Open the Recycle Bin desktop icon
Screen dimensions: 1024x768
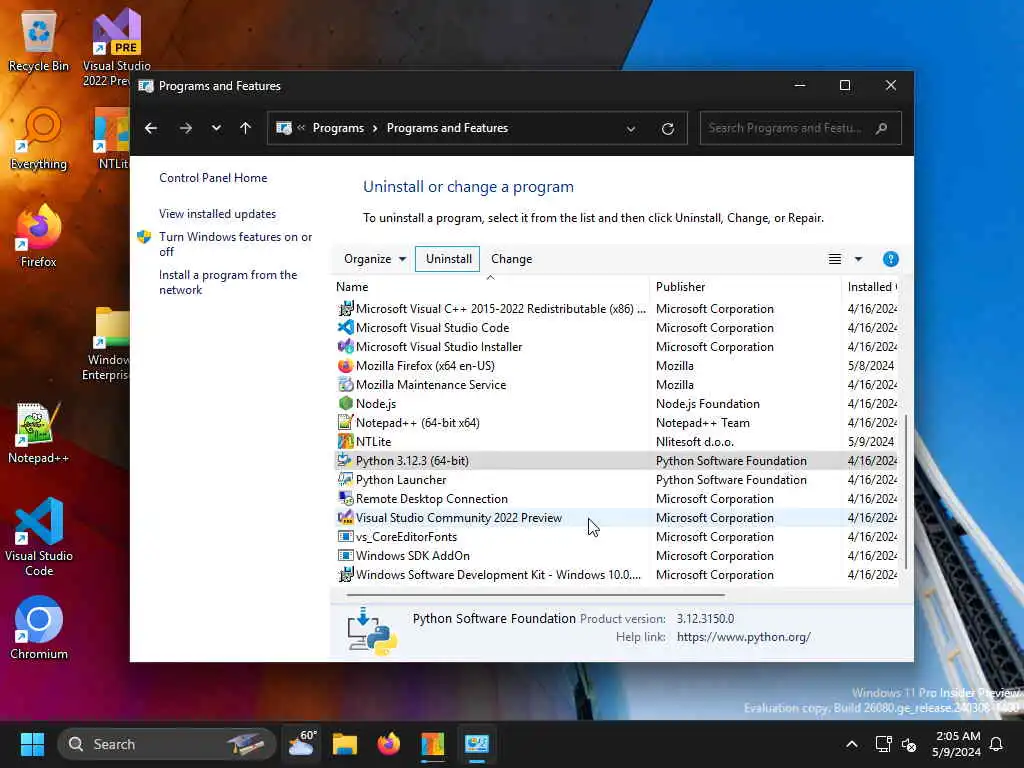39,40
